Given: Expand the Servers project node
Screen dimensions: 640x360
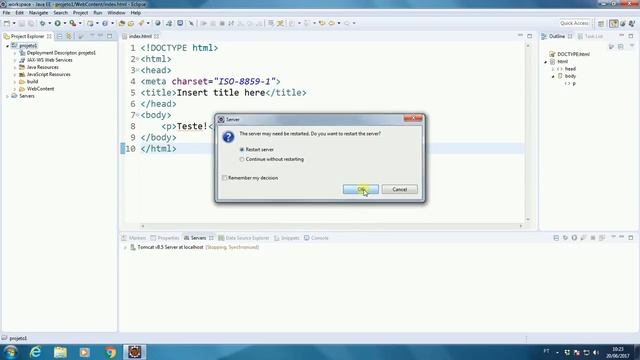Looking at the screenshot, I should [x=7, y=96].
